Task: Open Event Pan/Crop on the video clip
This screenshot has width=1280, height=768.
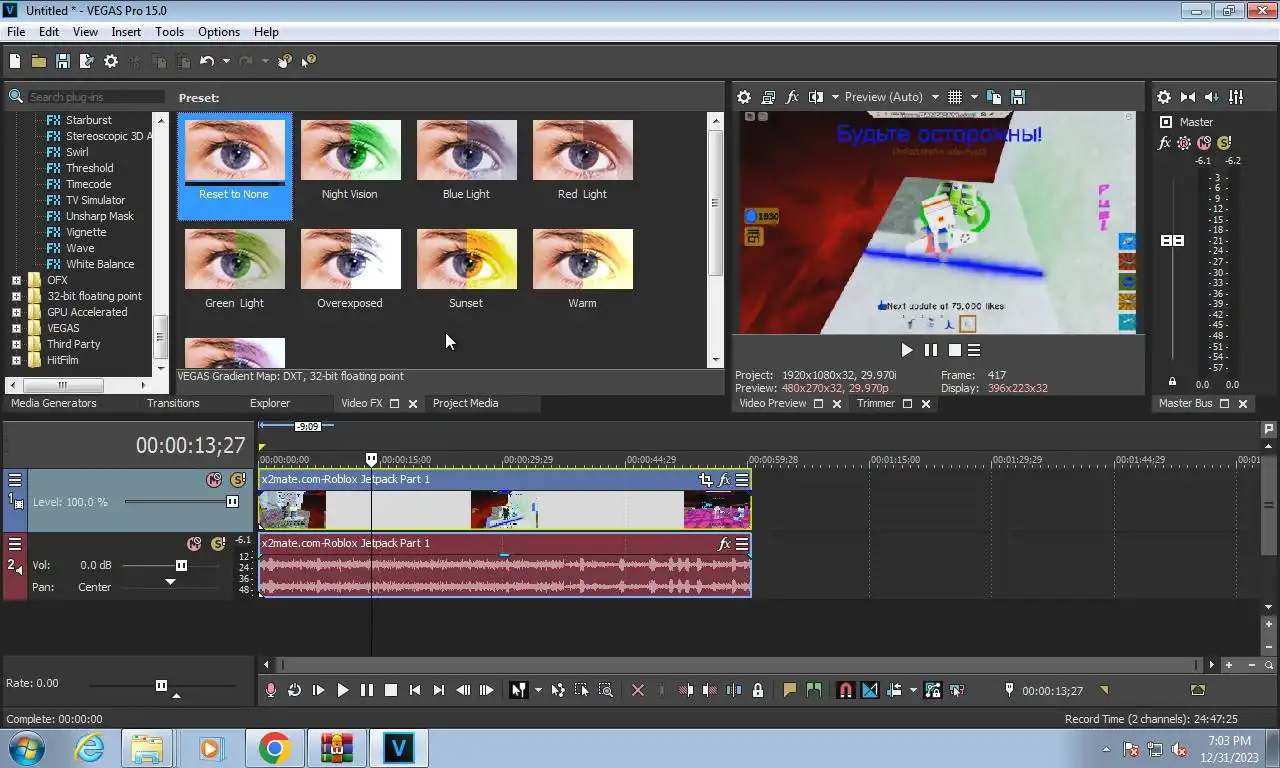Action: [x=706, y=480]
